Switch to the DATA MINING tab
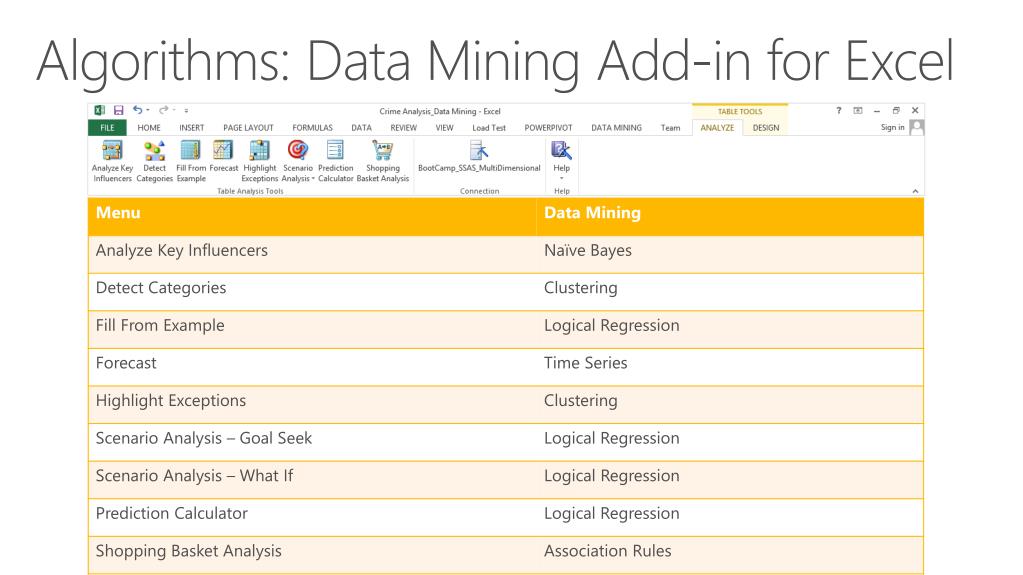1023x575 pixels. [616, 127]
